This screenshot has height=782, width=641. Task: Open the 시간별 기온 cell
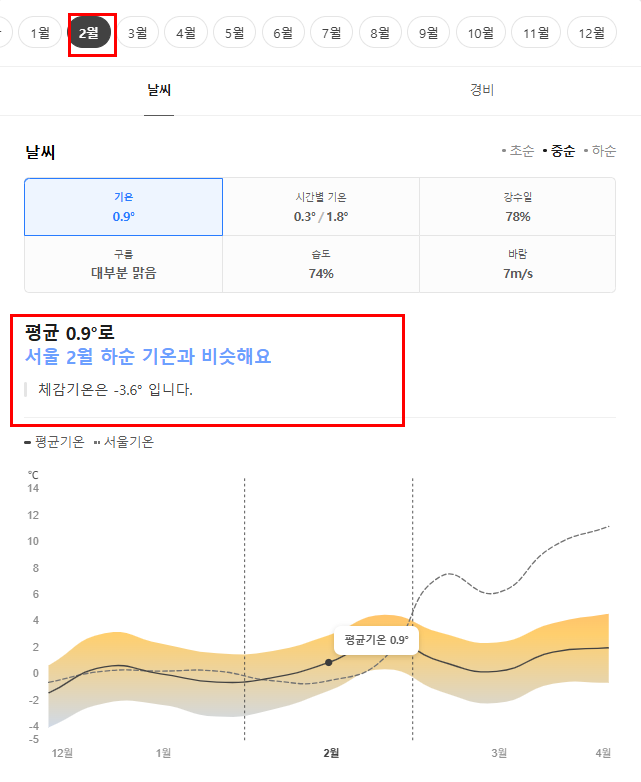321,206
